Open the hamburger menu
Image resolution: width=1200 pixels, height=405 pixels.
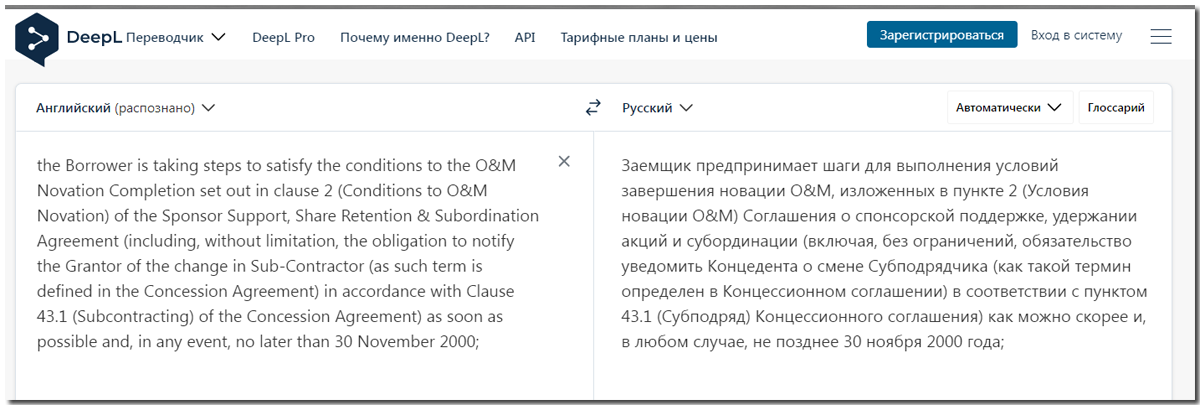[1161, 37]
